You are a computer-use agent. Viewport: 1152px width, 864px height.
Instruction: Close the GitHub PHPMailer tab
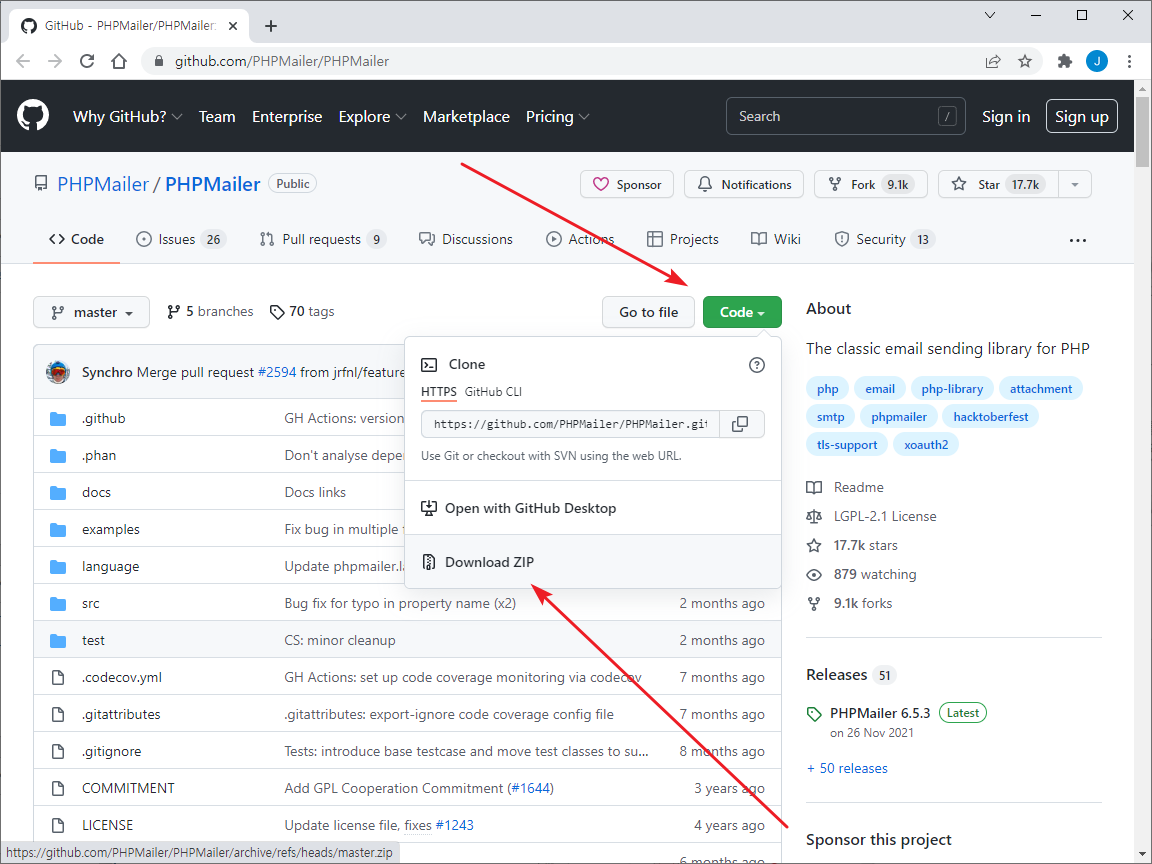pos(233,26)
